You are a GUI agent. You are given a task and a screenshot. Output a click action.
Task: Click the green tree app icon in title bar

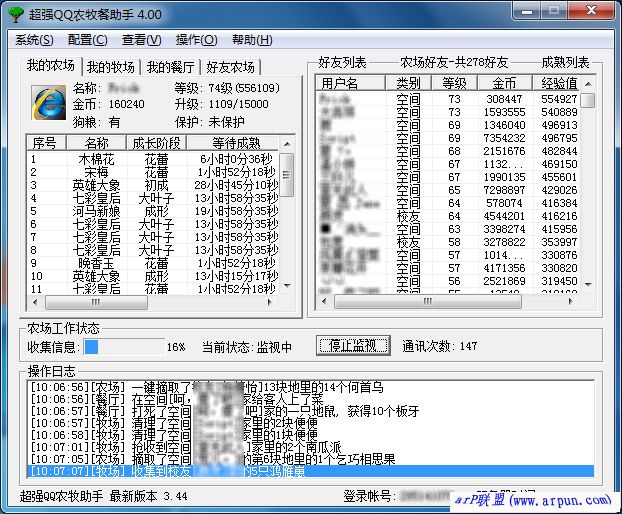coord(13,13)
